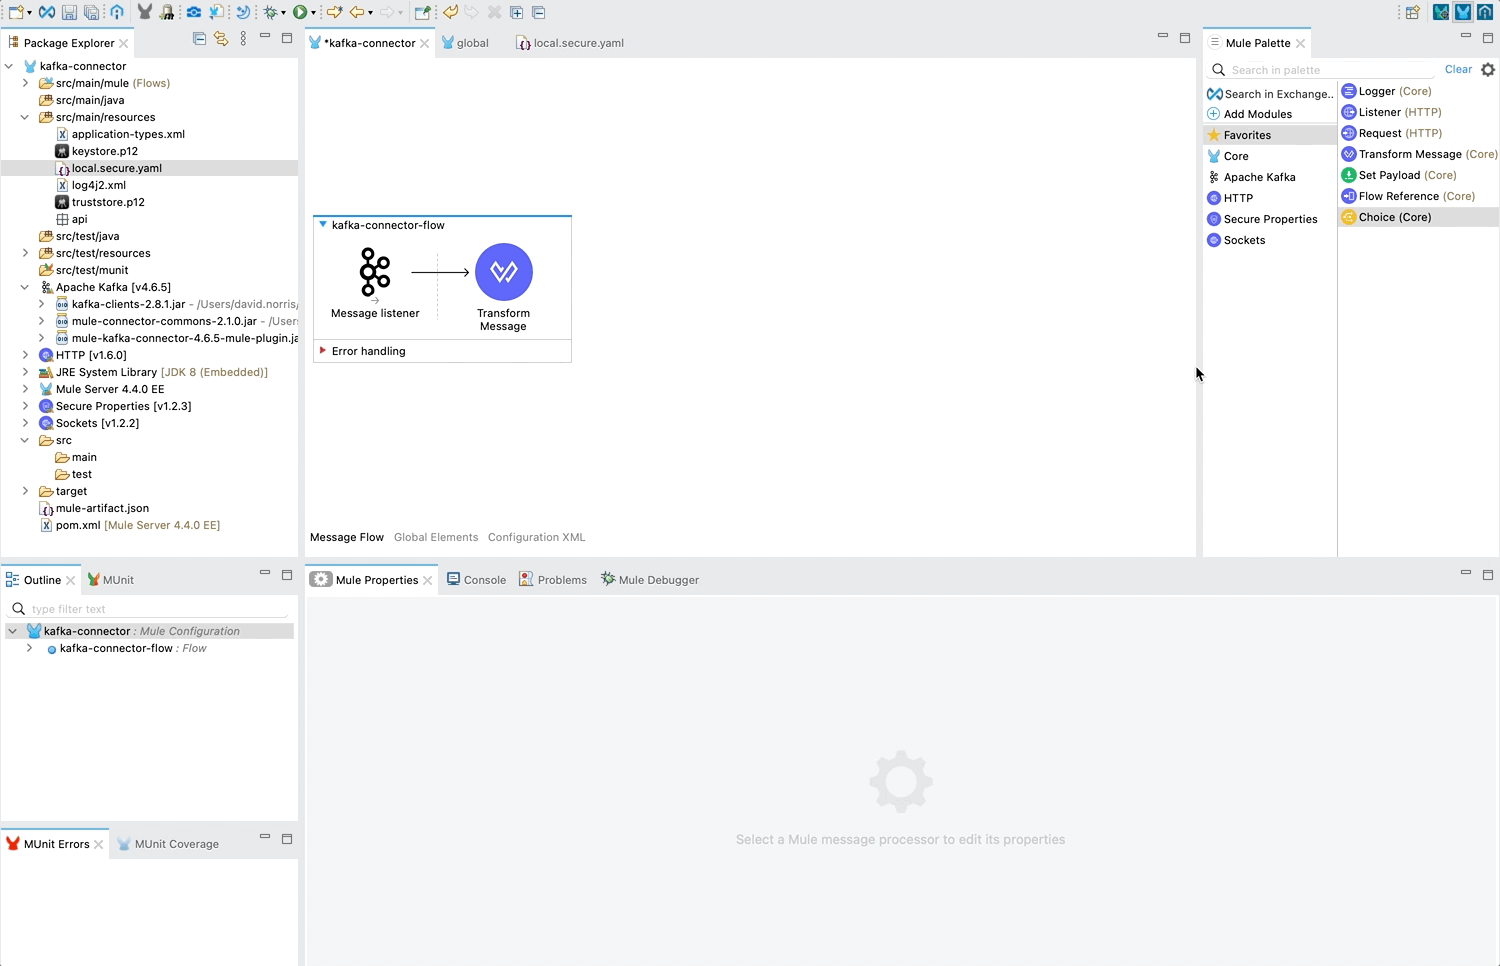Open the Configuration XML view
The image size is (1500, 966).
(536, 537)
